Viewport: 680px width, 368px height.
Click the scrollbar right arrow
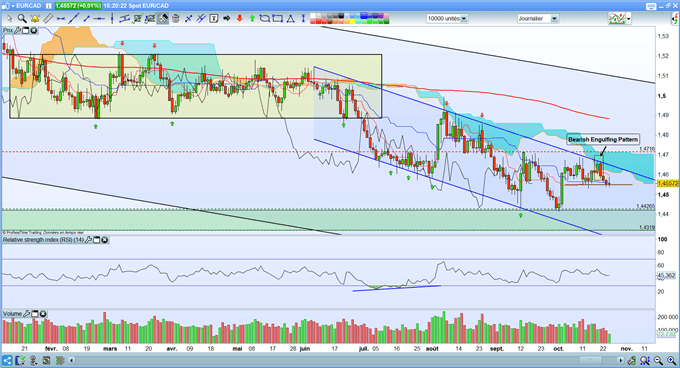tap(621, 360)
